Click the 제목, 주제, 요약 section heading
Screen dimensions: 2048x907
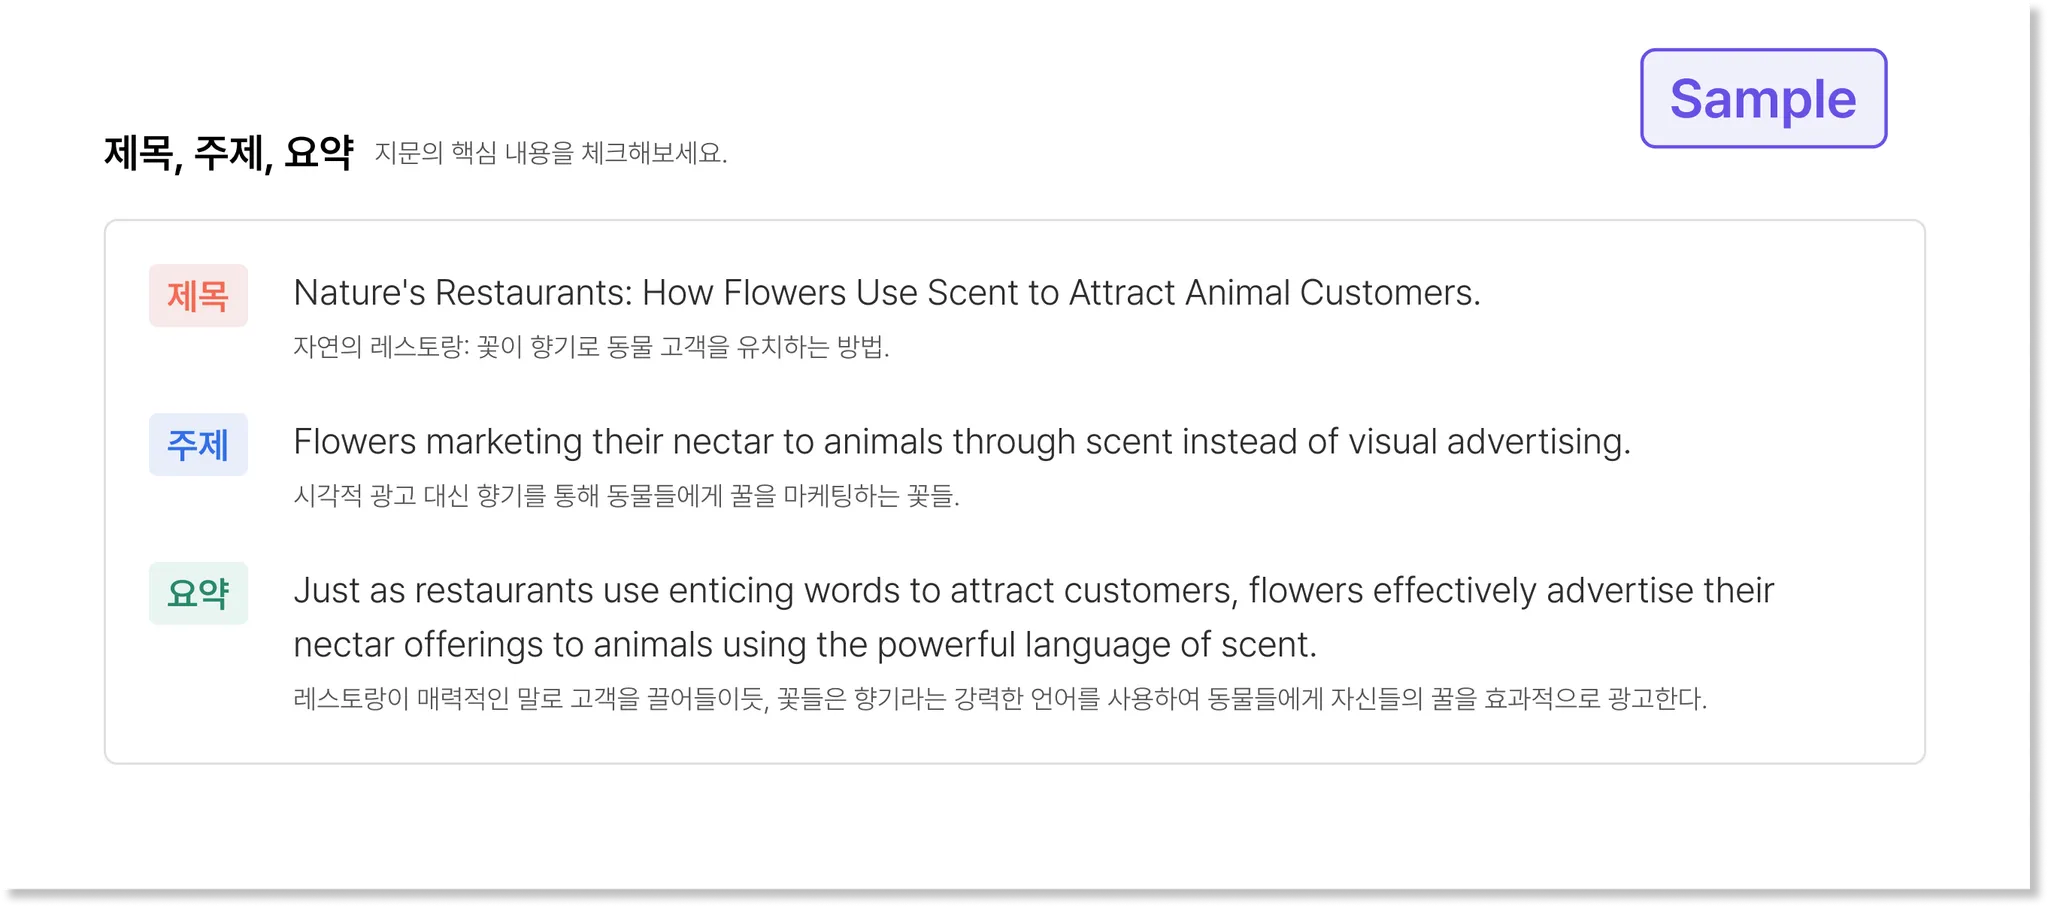[229, 153]
